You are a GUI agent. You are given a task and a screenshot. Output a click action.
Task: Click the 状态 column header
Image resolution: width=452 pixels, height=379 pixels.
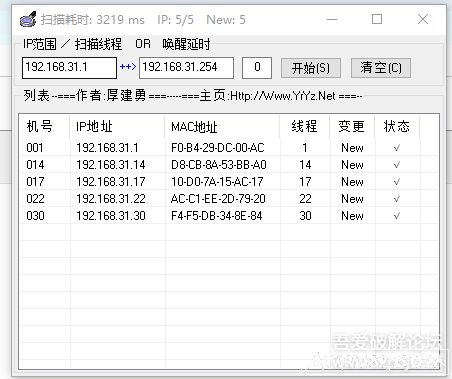tap(397, 127)
